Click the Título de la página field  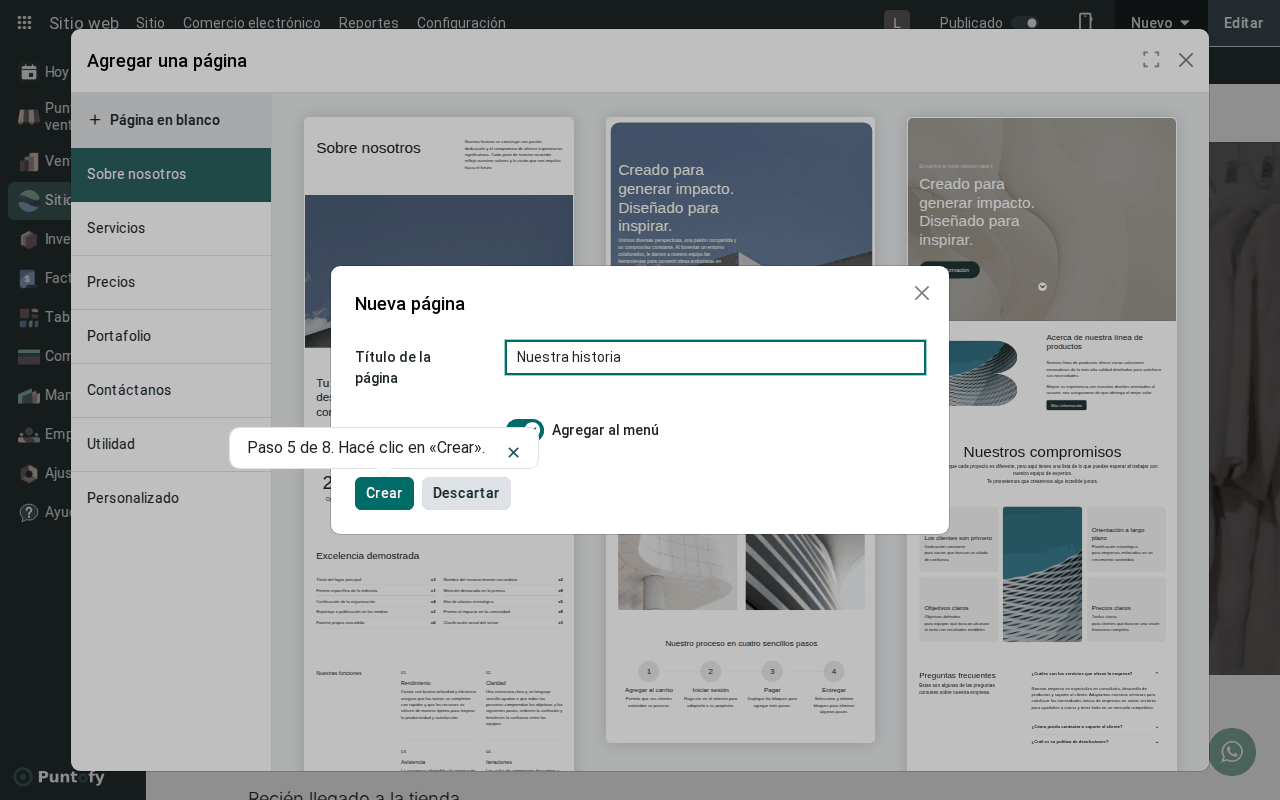point(715,357)
